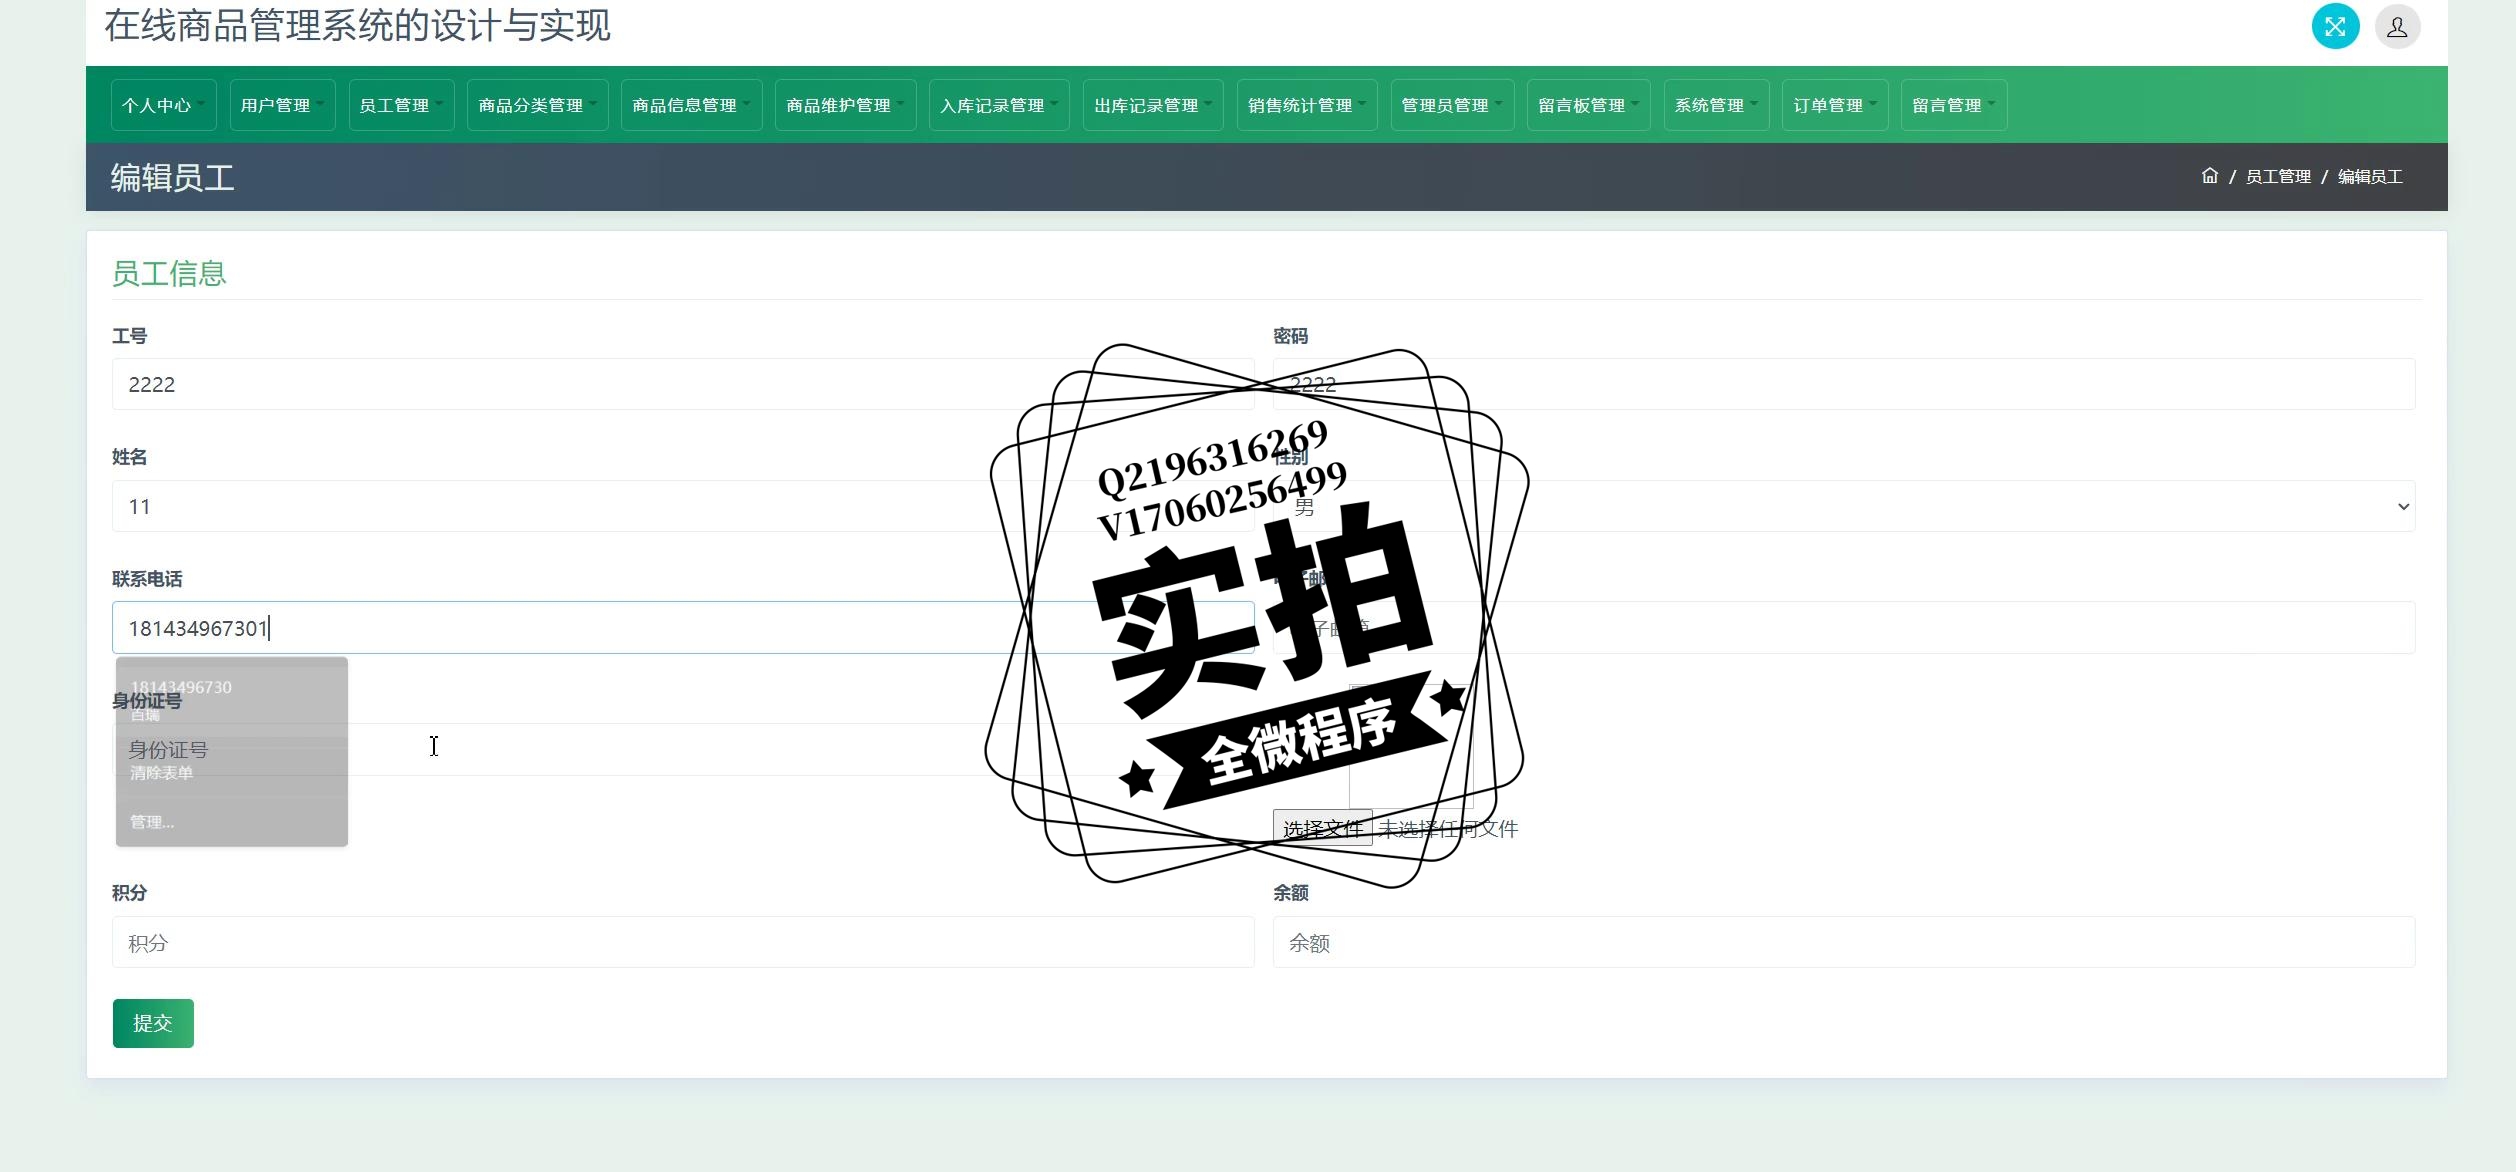Click the 编辑员工 breadcrumb text
Image resolution: width=2516 pixels, height=1172 pixels.
coord(2369,177)
